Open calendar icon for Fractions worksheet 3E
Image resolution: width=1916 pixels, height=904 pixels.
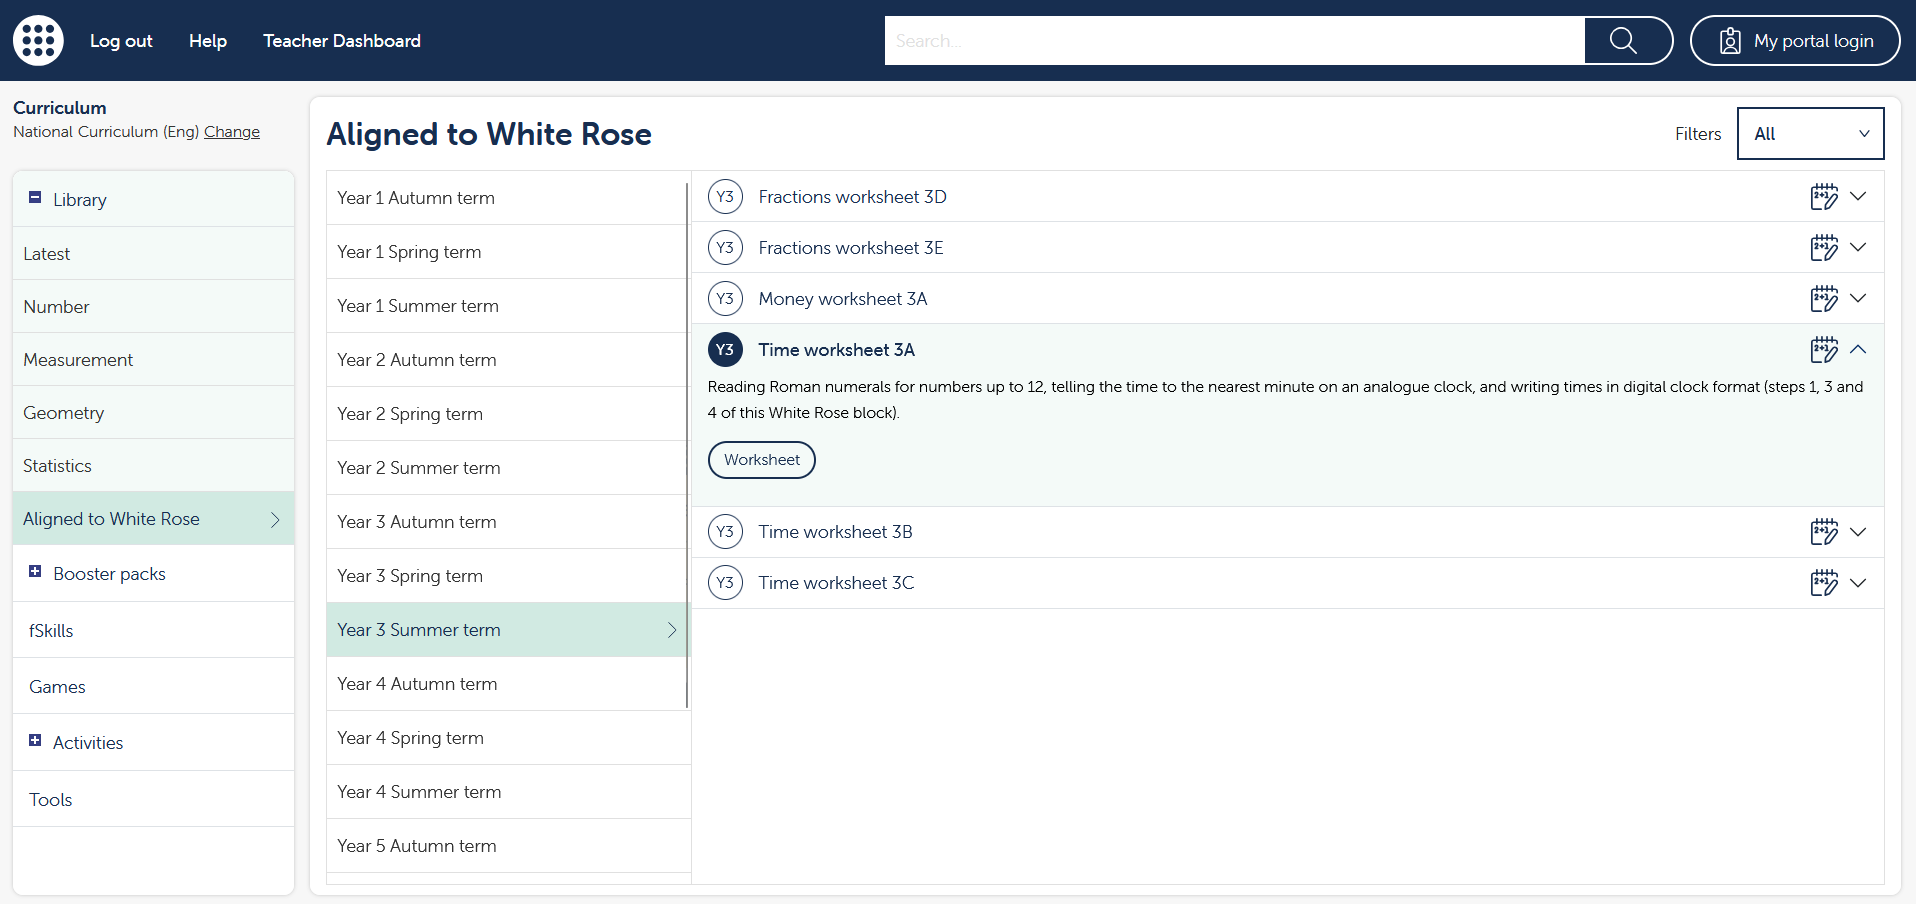[1824, 247]
